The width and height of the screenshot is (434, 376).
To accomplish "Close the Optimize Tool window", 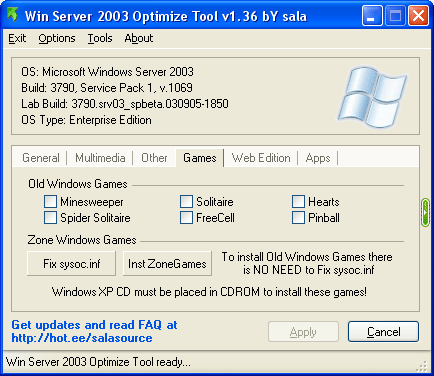I will coord(418,15).
